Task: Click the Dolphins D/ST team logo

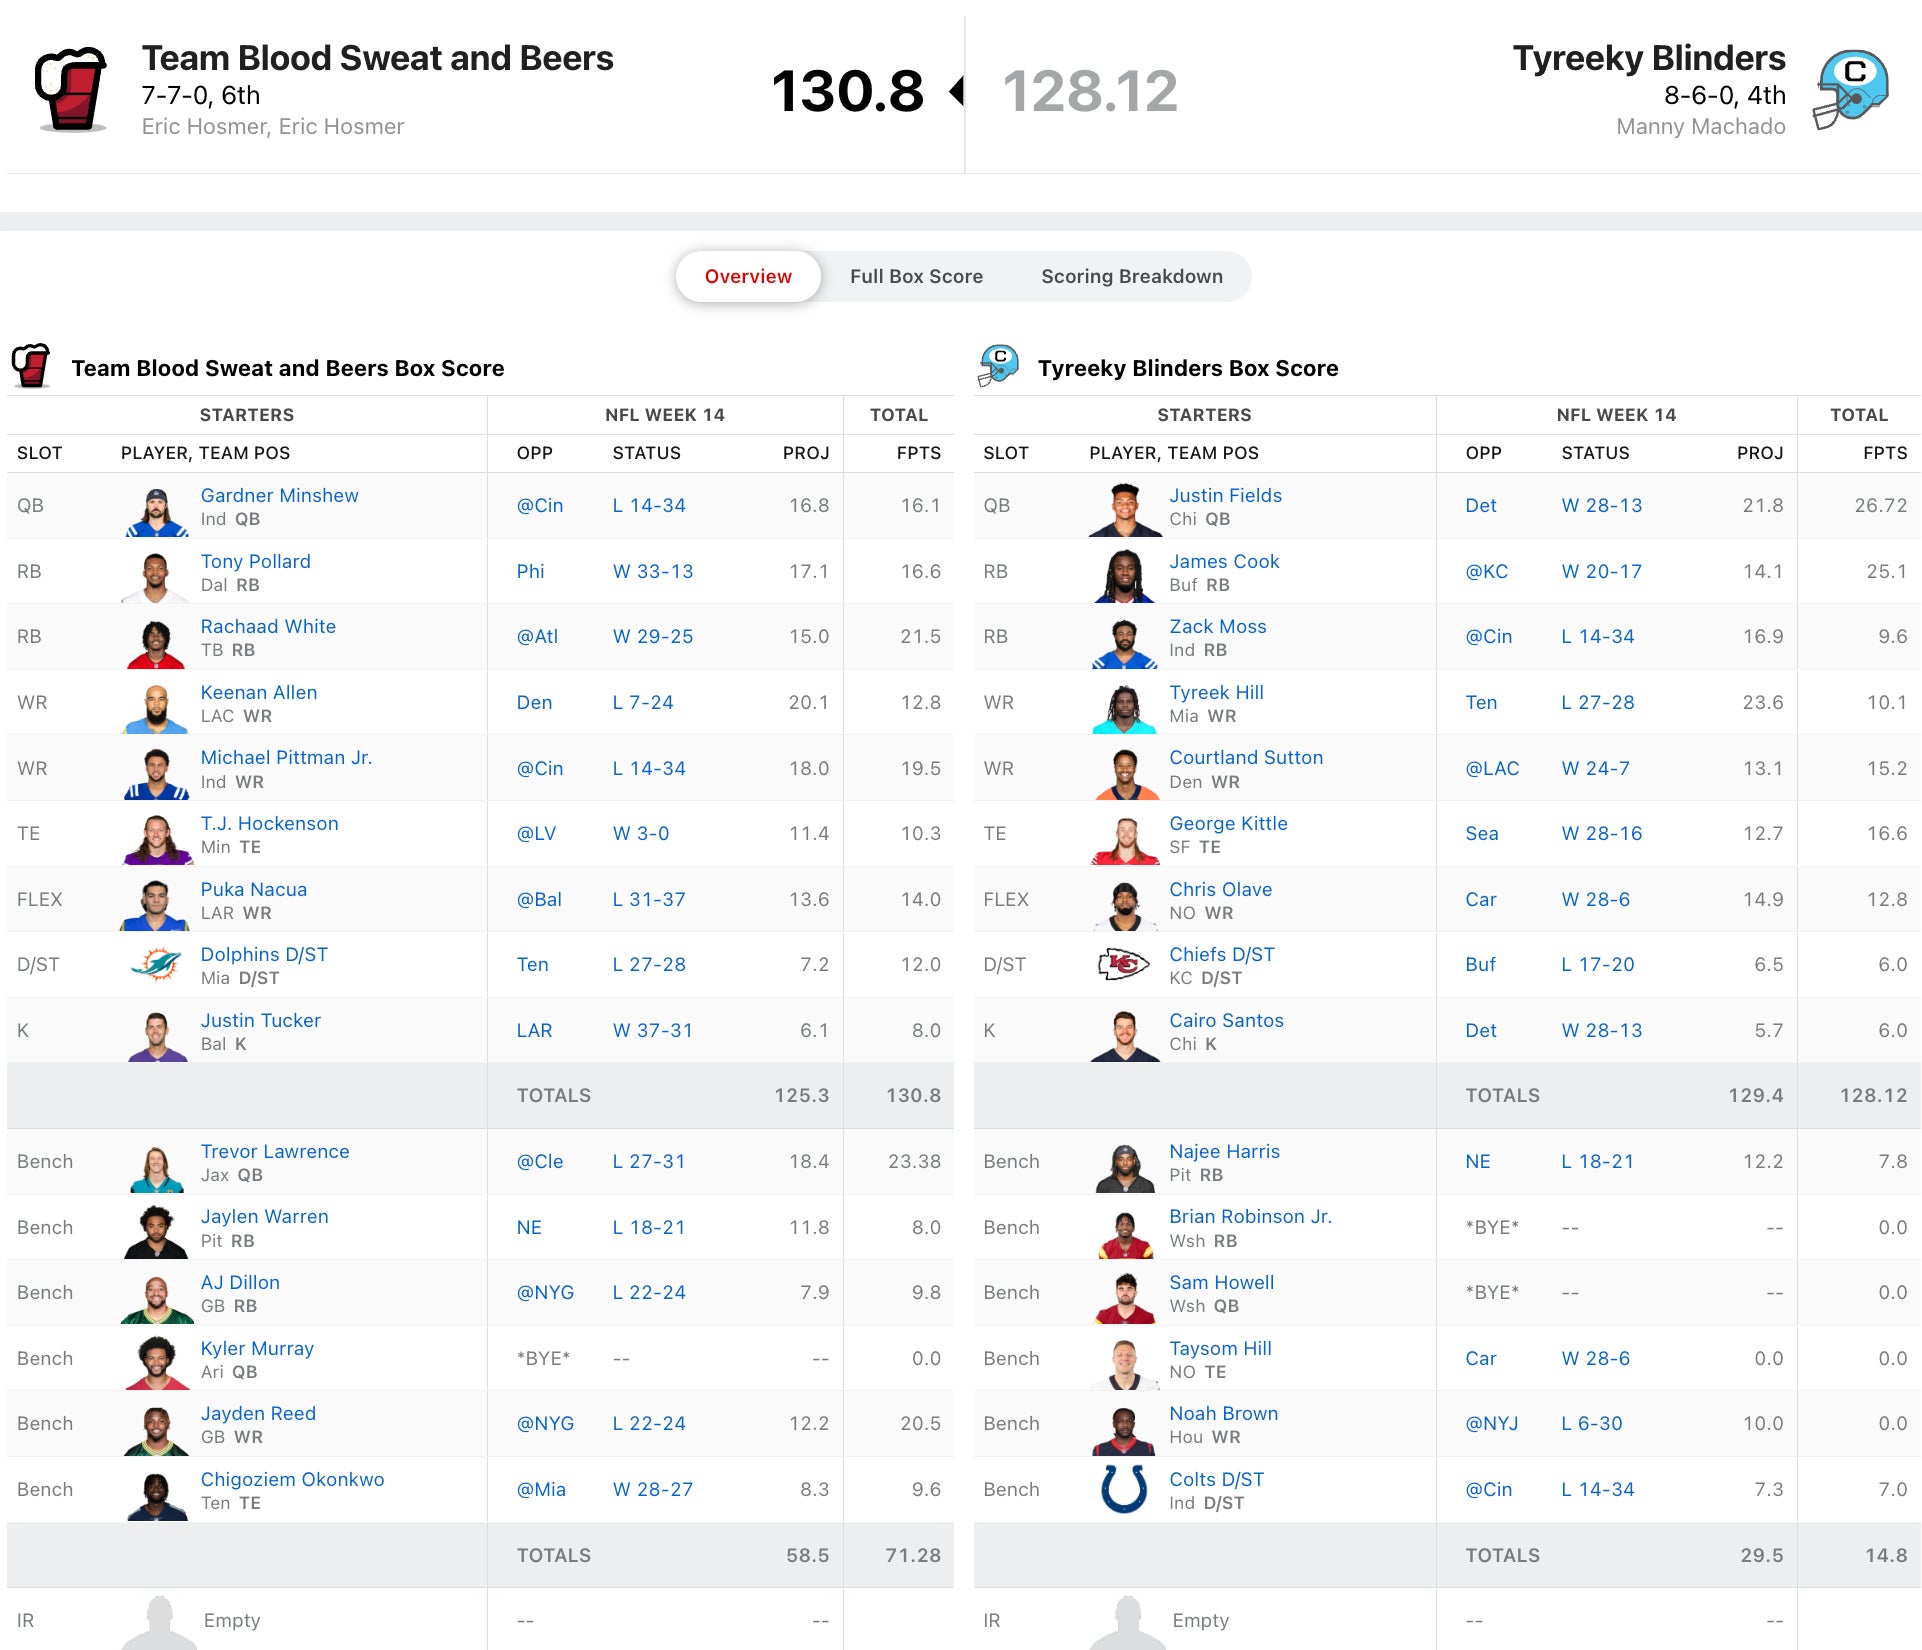Action: [x=156, y=964]
